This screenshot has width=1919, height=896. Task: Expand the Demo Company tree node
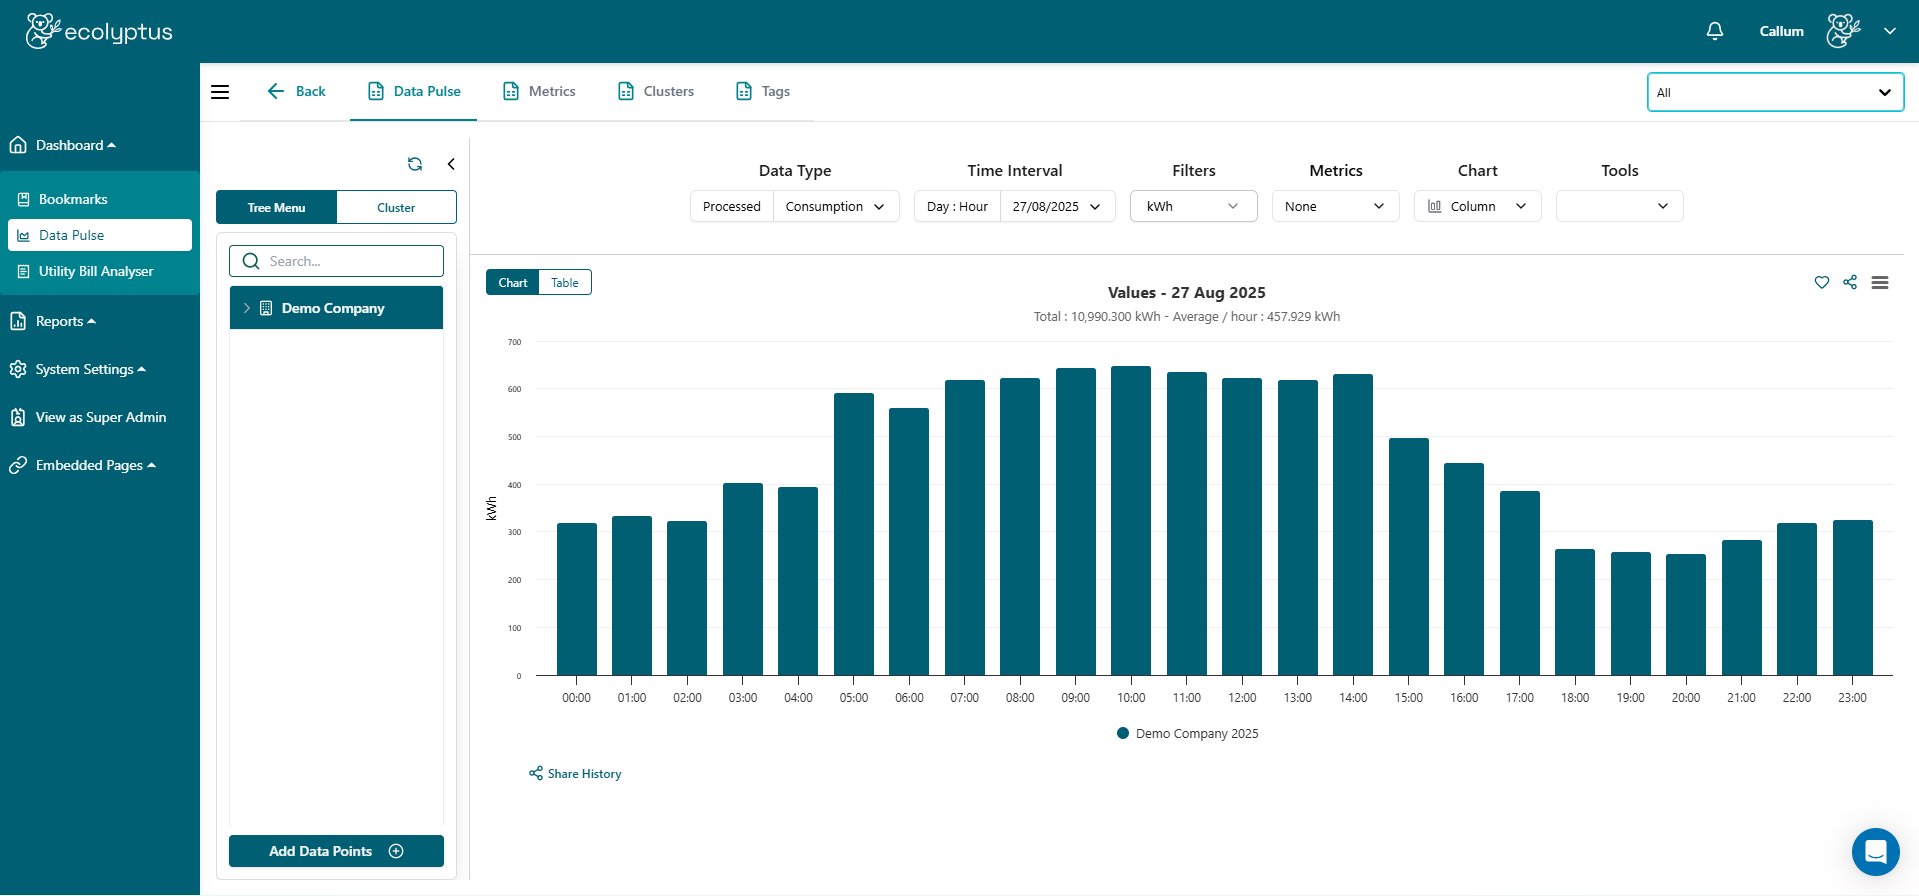pyautogui.click(x=247, y=308)
